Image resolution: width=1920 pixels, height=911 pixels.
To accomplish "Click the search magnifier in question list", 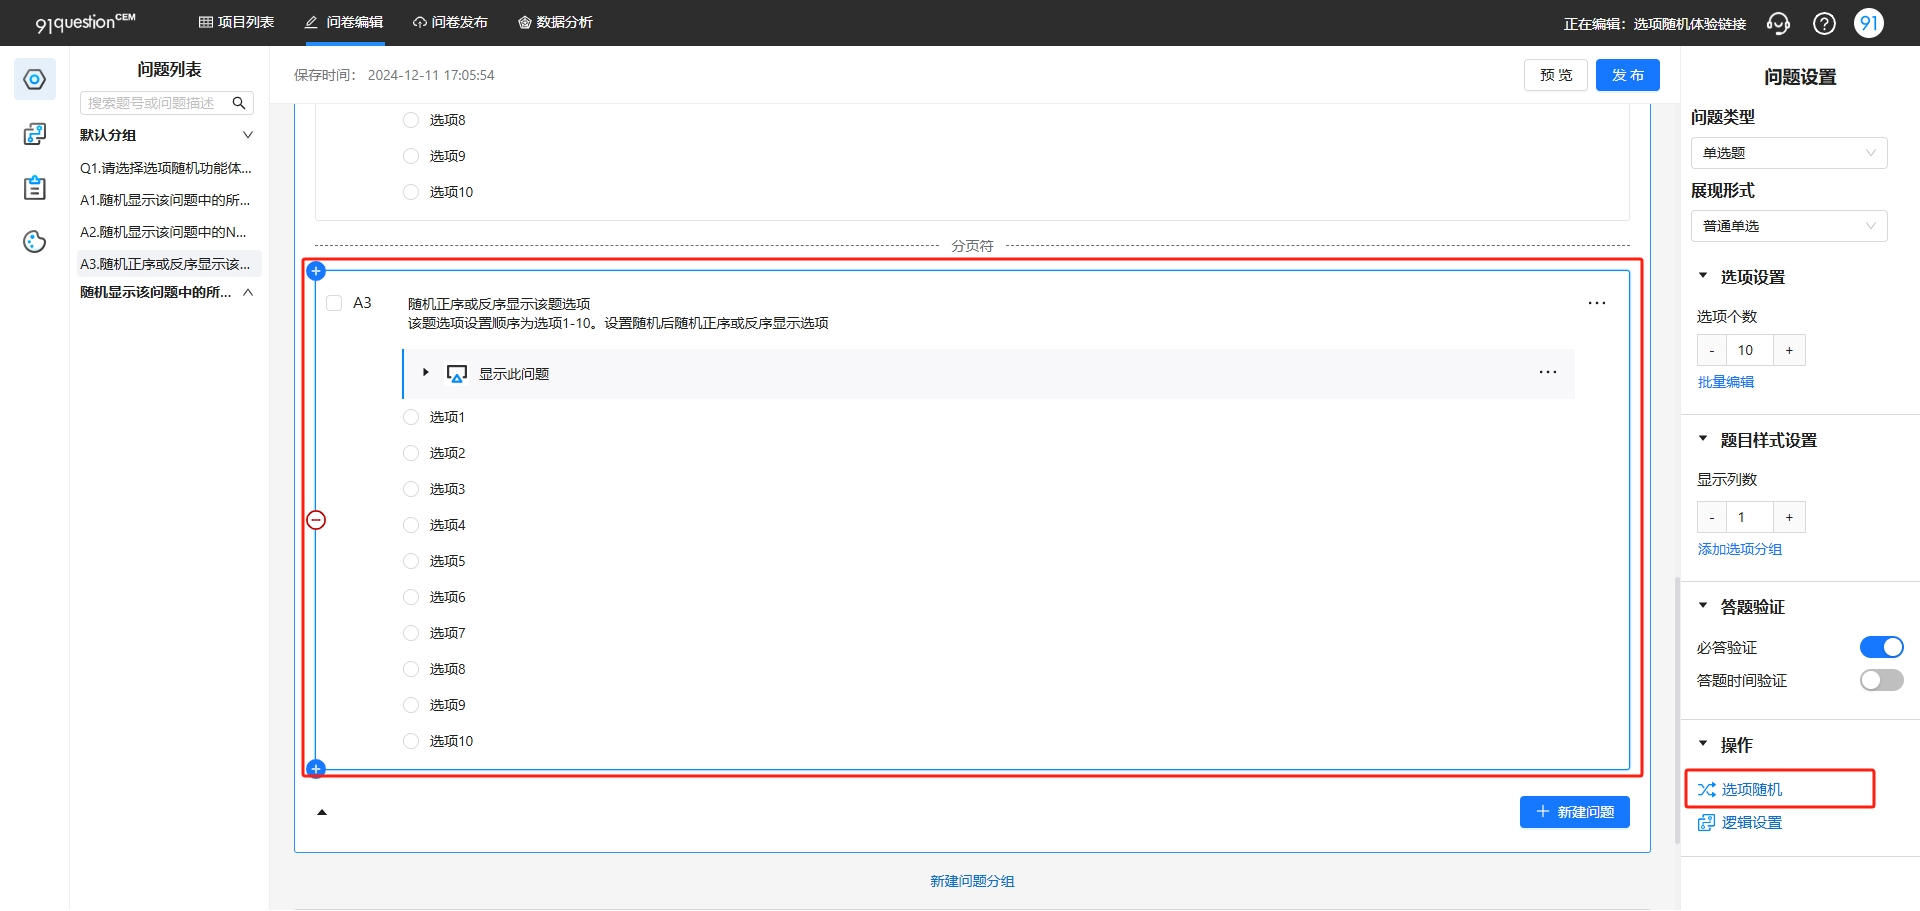I will coord(239,103).
